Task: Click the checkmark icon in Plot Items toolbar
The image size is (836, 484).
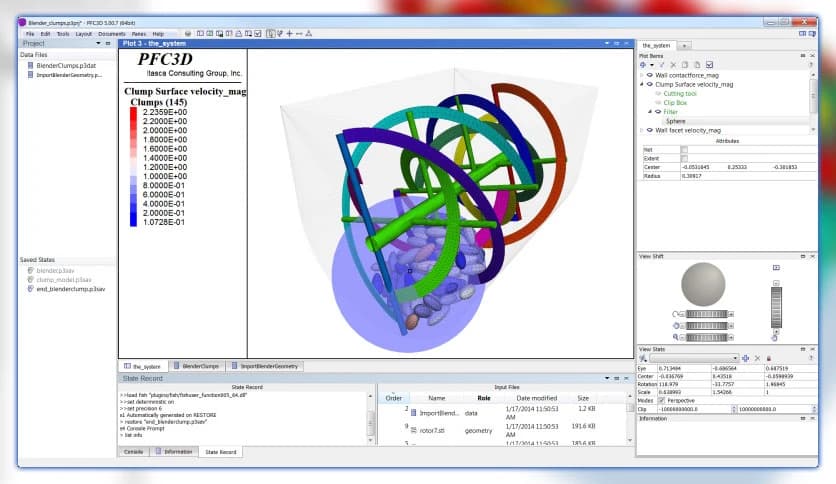Action: (709, 65)
